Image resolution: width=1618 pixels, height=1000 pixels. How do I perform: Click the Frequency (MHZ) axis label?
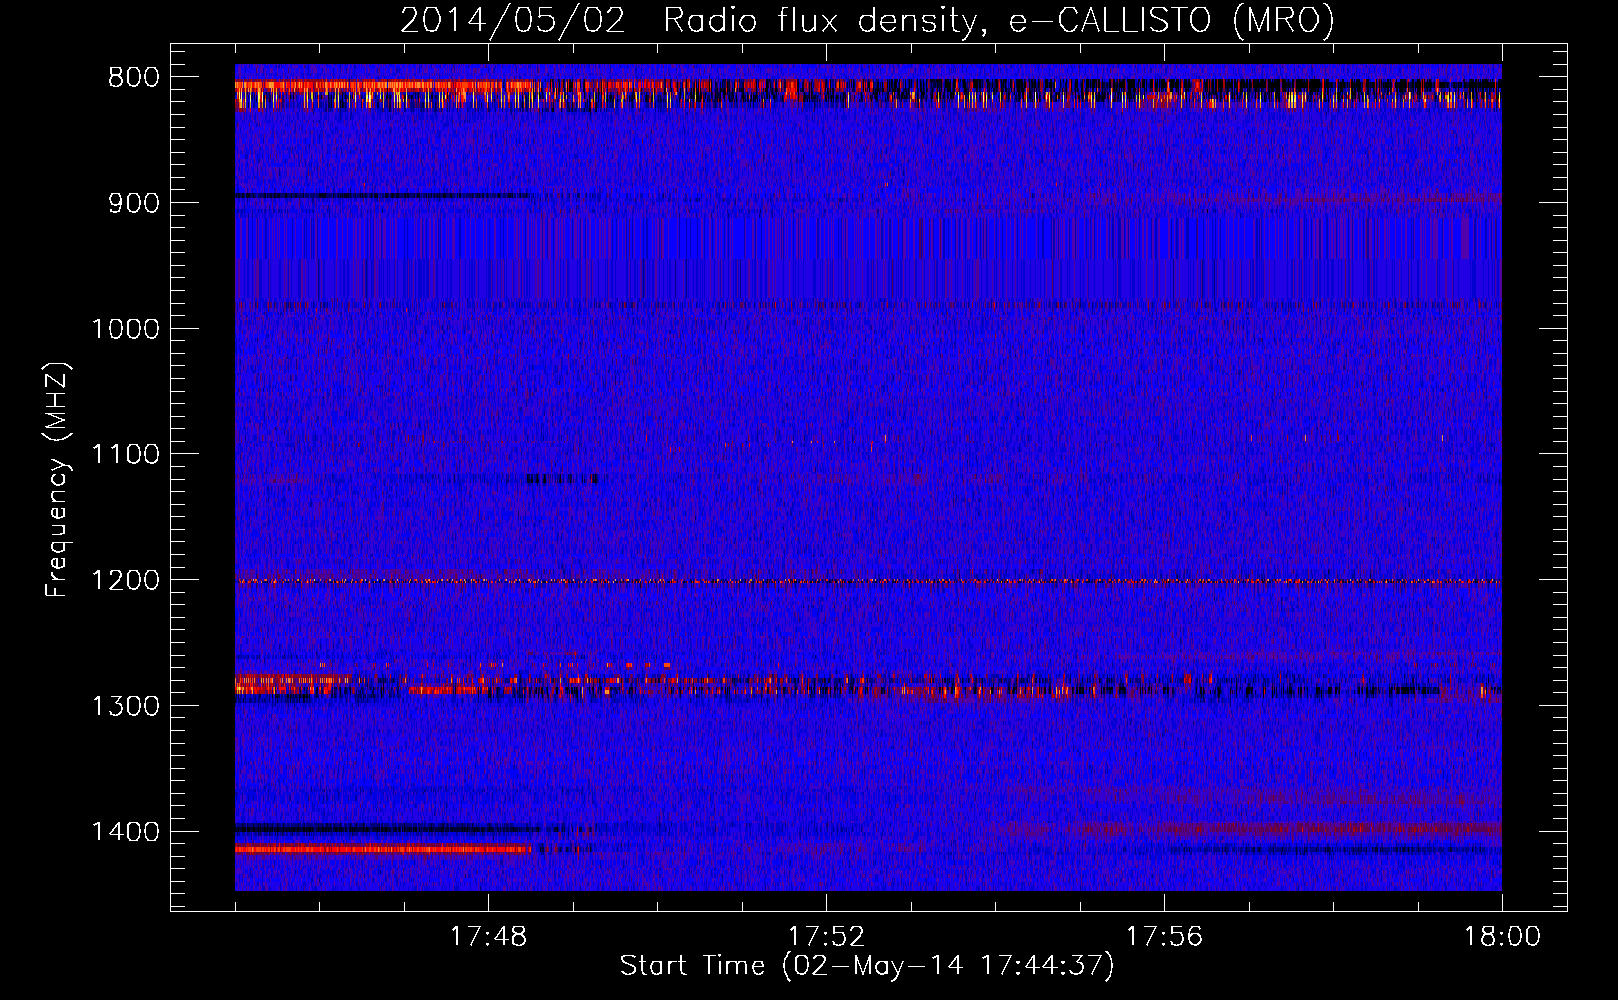click(57, 480)
